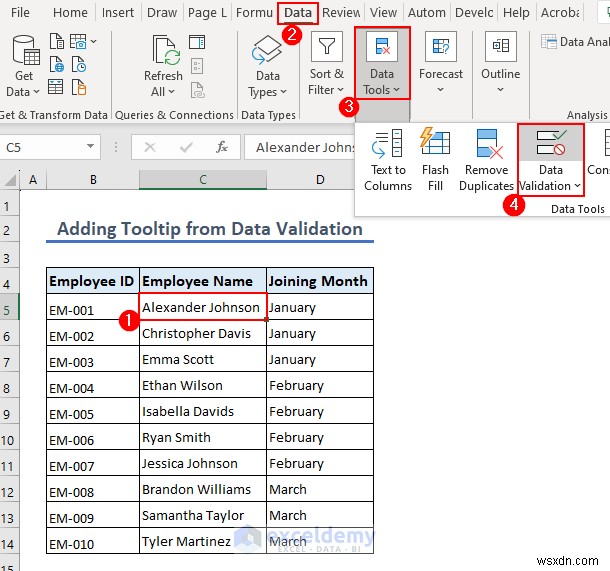Select the Joining Month header cell

(x=320, y=281)
